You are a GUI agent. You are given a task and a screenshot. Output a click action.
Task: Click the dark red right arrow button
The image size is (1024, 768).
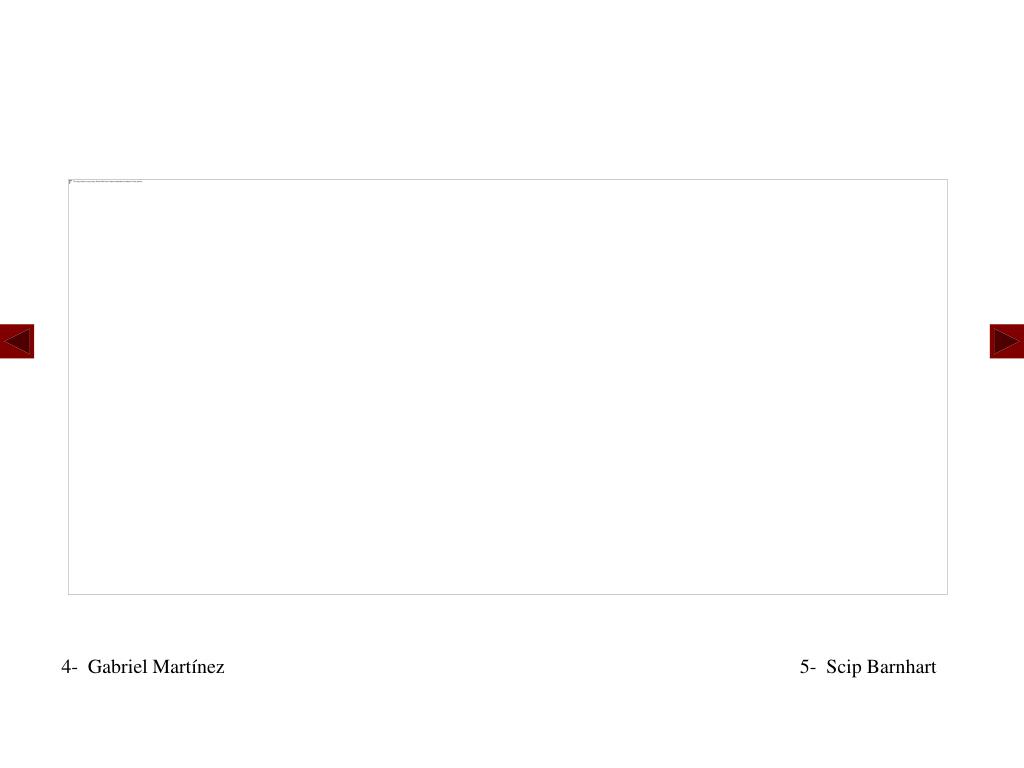(x=1006, y=341)
